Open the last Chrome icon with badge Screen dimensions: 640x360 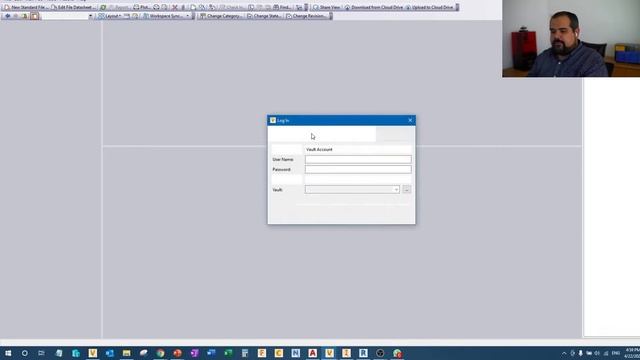pyautogui.click(x=398, y=353)
